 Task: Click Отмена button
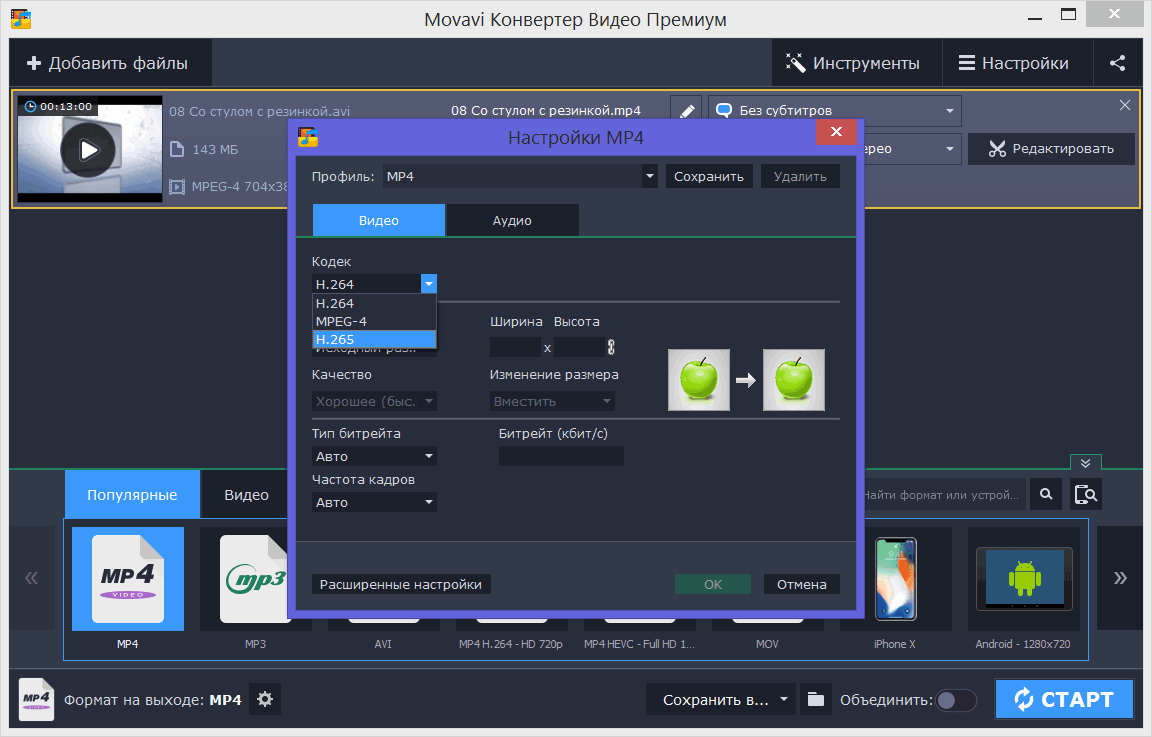[x=802, y=584]
